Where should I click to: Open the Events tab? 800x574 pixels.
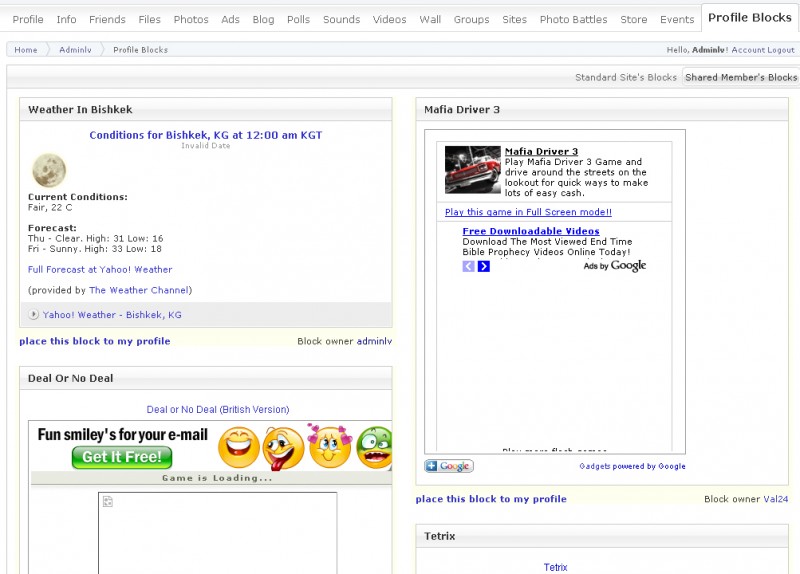tap(677, 19)
